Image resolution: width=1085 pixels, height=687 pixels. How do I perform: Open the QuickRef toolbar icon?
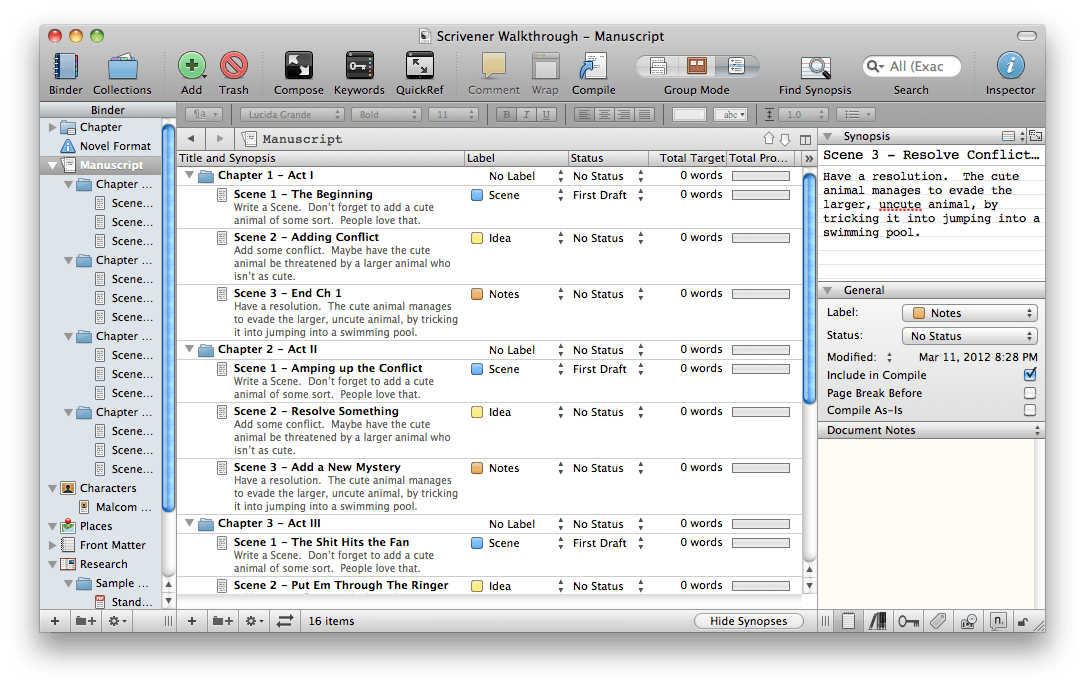(x=419, y=66)
